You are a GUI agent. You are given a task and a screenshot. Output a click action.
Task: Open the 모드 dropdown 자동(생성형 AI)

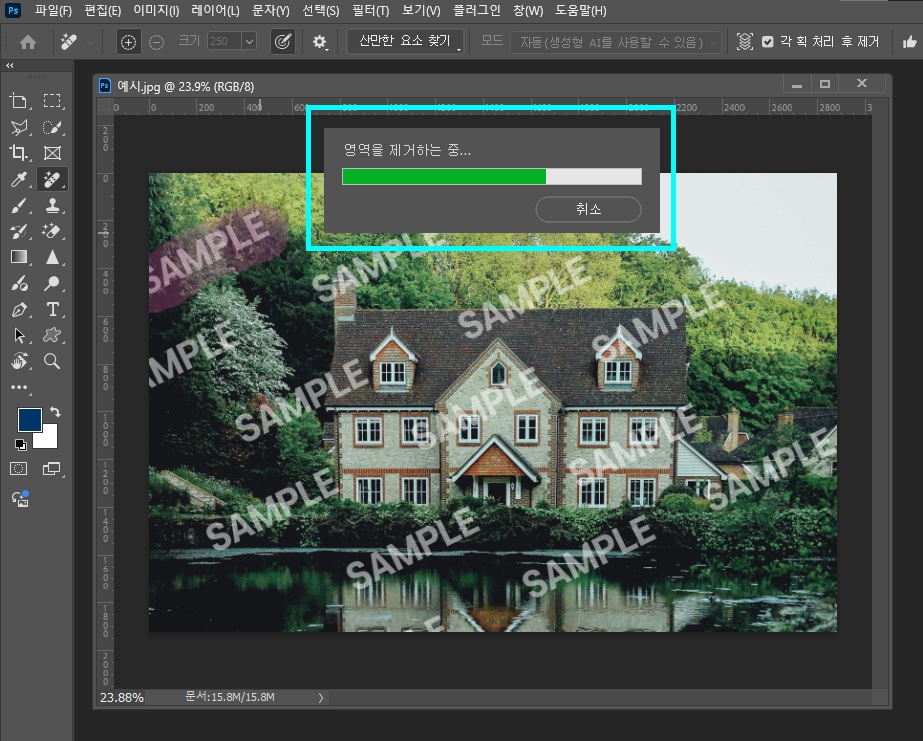pos(616,42)
